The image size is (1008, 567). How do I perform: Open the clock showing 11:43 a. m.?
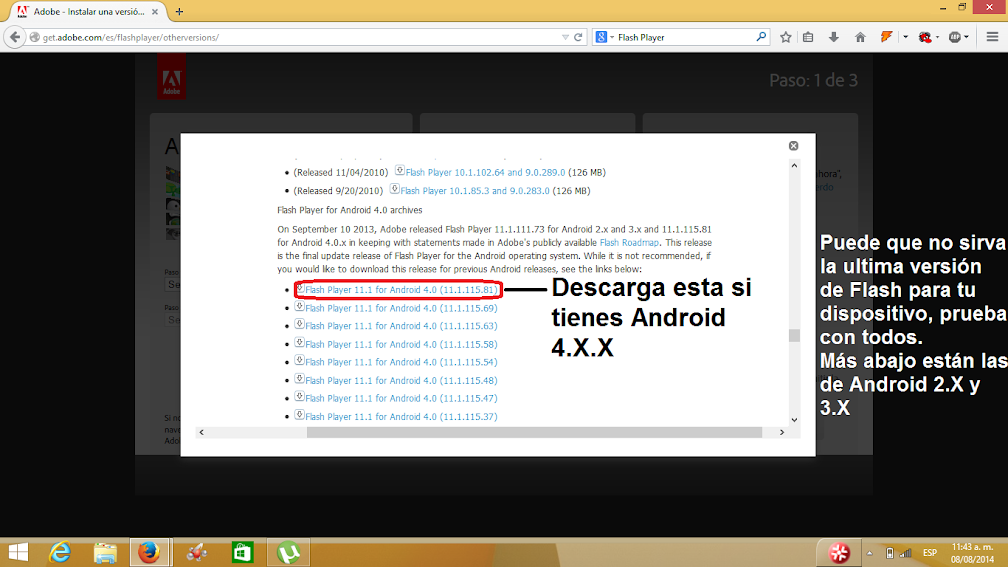[x=973, y=553]
